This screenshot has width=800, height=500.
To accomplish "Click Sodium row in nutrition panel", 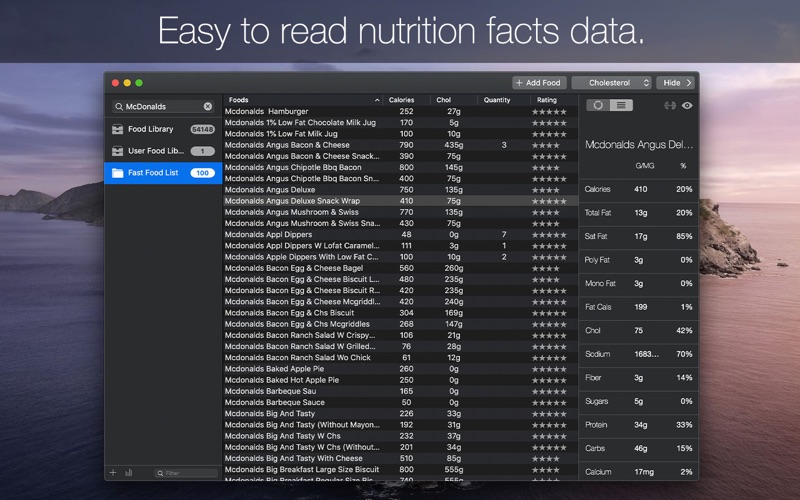I will coord(638,354).
